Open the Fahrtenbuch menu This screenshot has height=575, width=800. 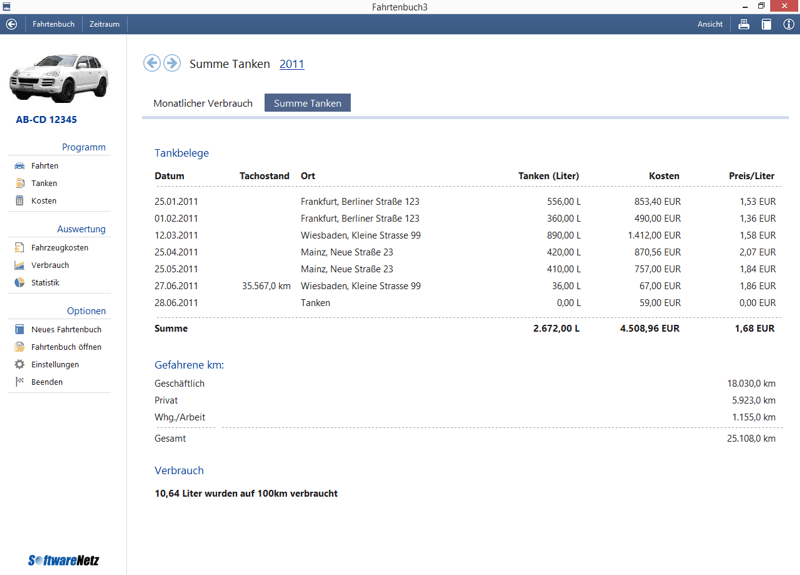click(53, 24)
